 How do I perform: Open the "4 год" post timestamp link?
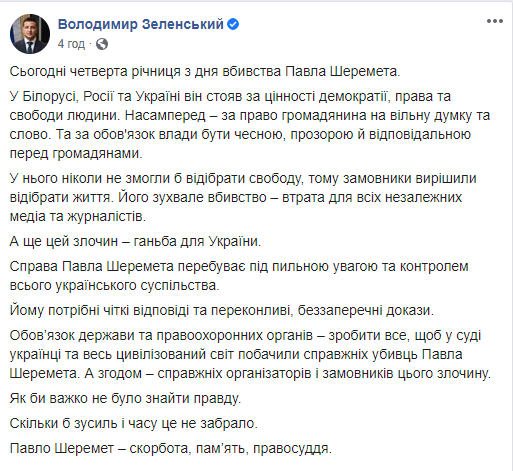(71, 44)
